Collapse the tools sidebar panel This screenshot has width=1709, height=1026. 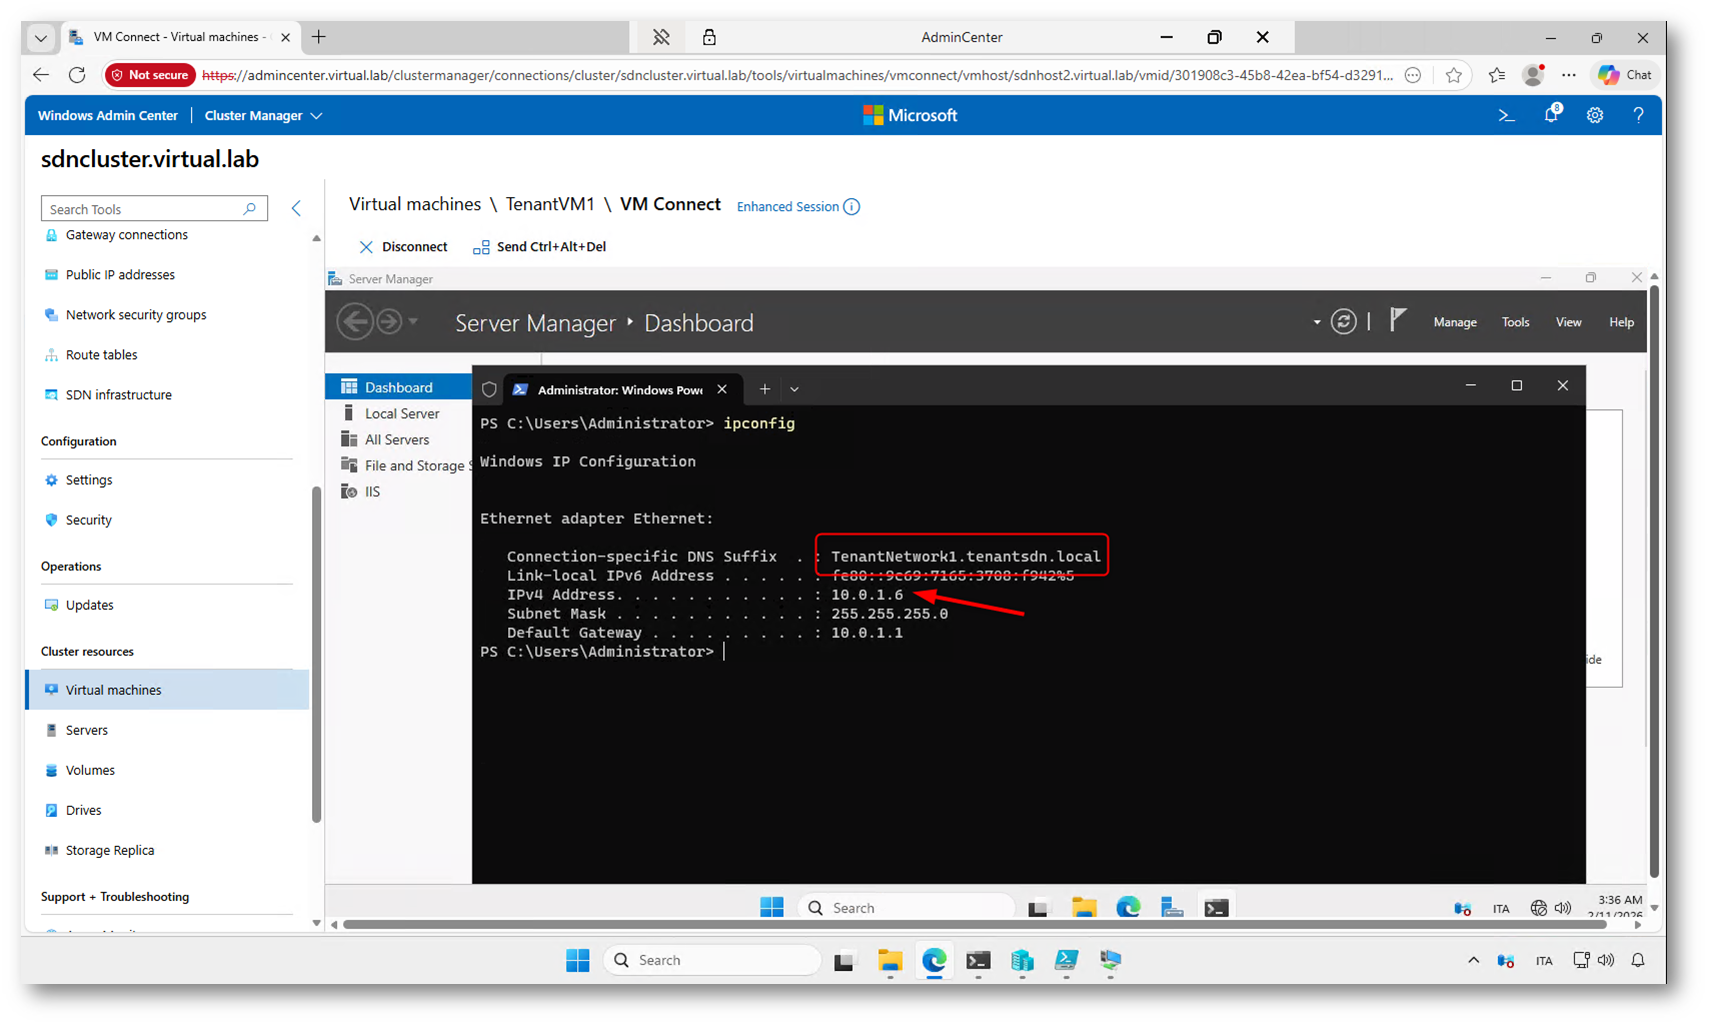click(296, 208)
